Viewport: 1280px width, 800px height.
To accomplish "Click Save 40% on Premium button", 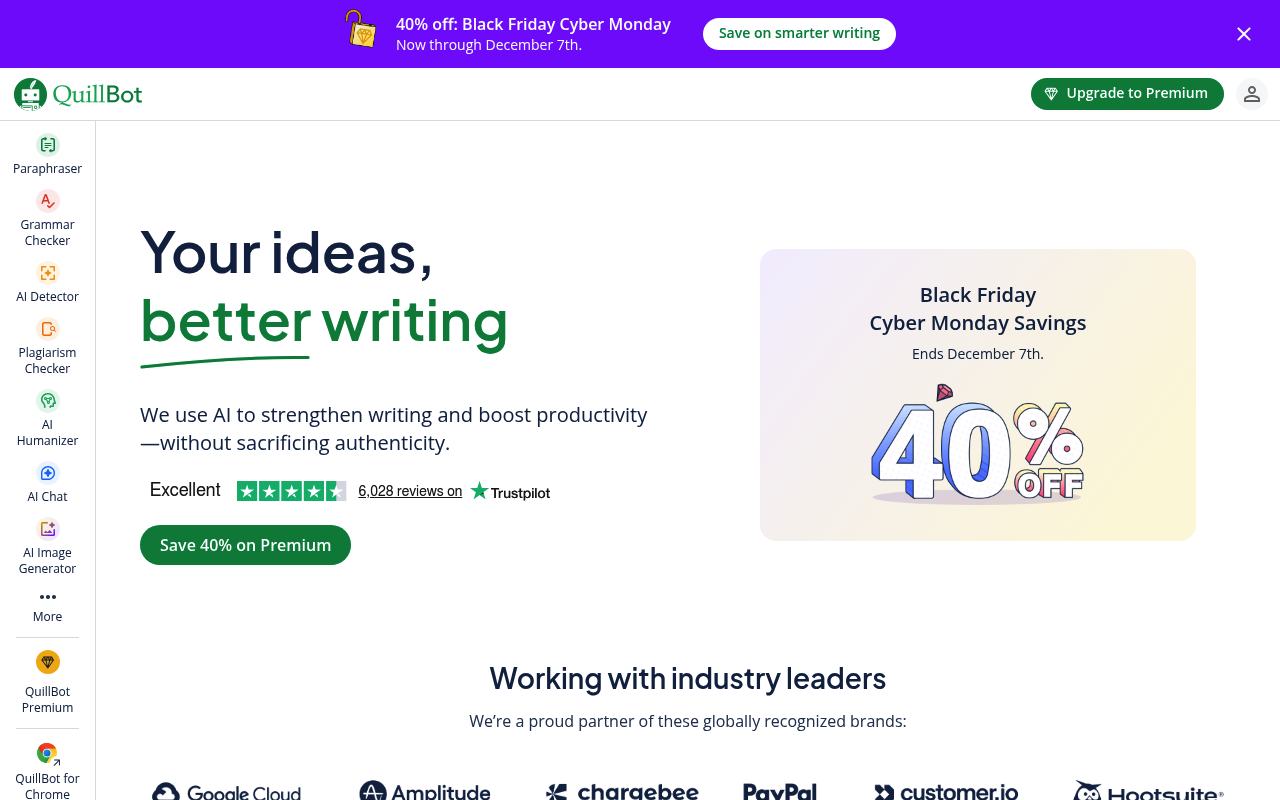I will tap(245, 545).
